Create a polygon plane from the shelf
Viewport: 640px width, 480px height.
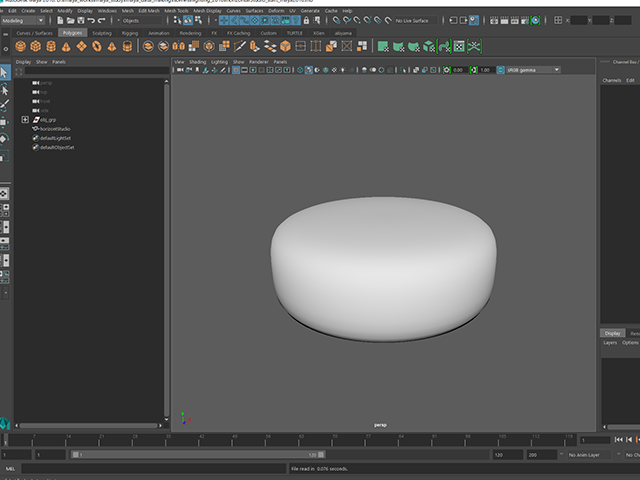click(x=82, y=47)
